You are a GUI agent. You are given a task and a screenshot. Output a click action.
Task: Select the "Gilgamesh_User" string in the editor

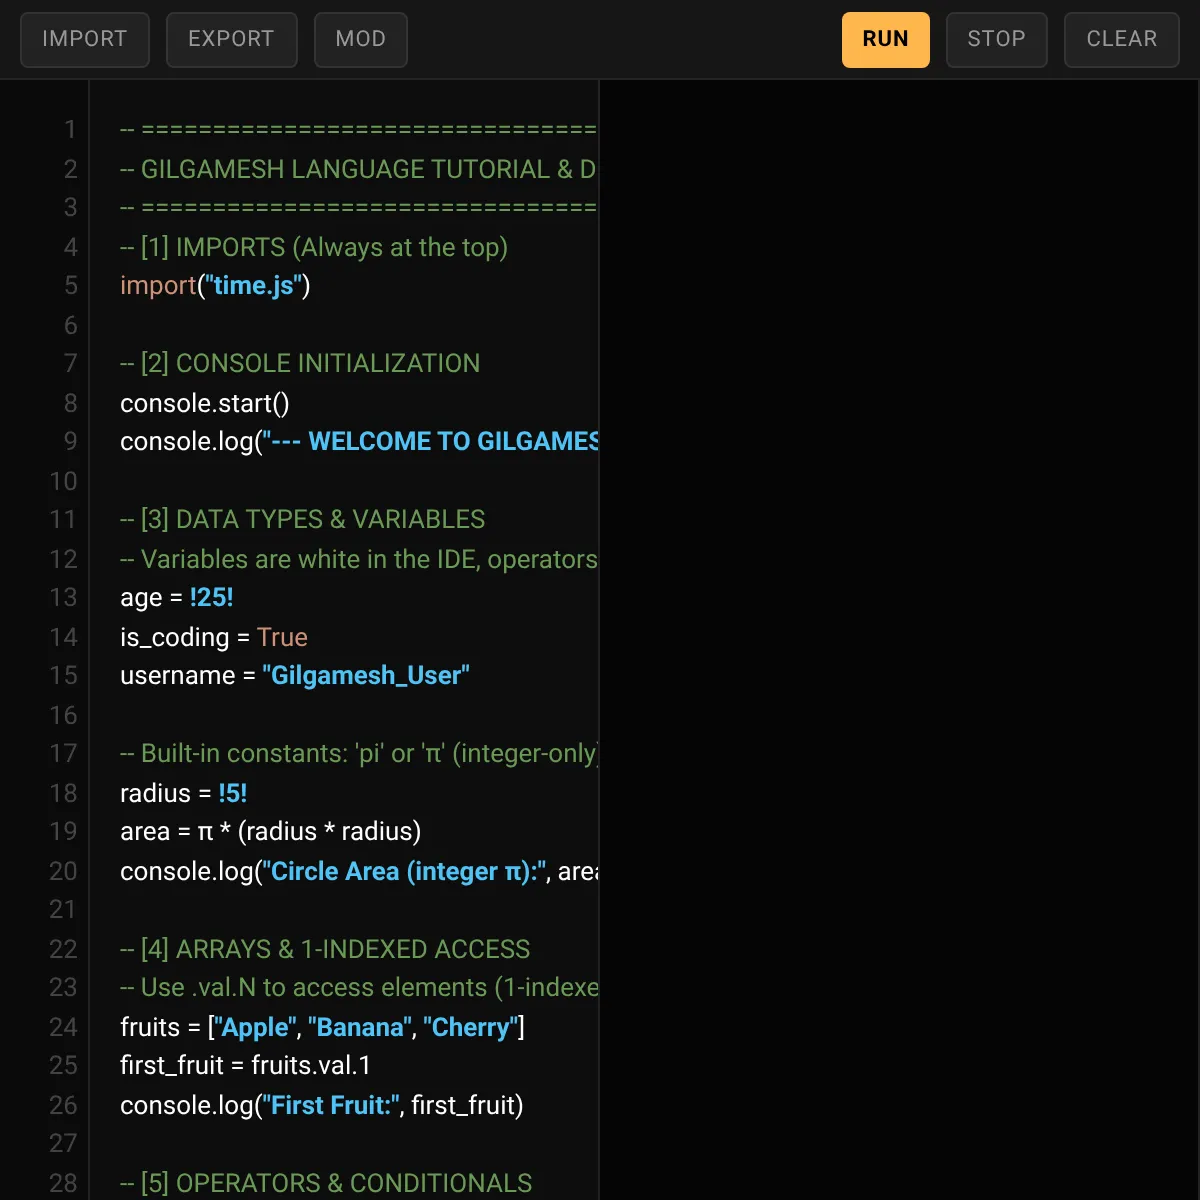coord(365,676)
